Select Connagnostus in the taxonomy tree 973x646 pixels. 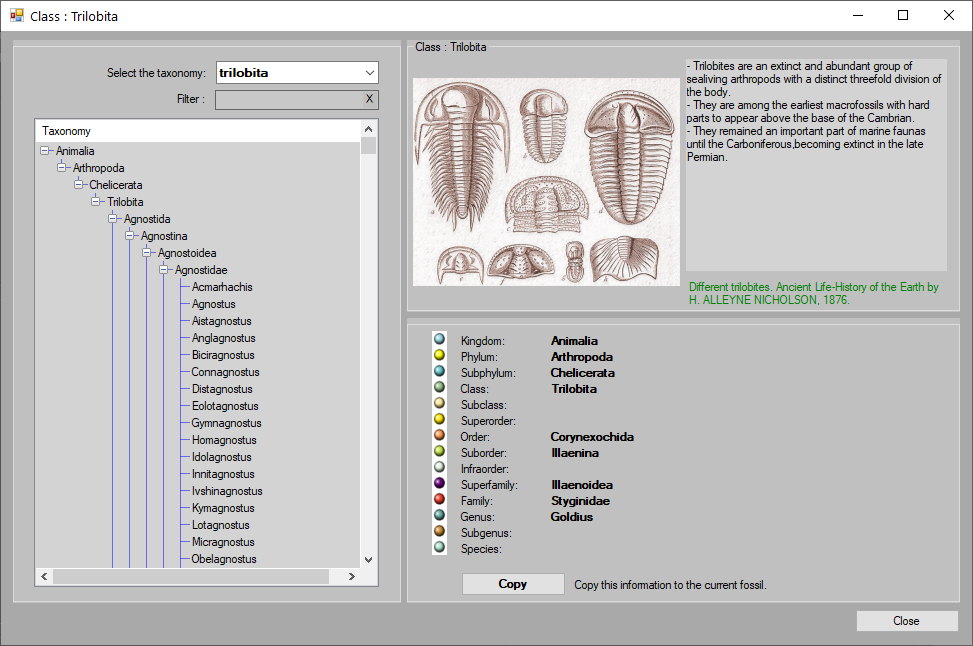pyautogui.click(x=225, y=372)
